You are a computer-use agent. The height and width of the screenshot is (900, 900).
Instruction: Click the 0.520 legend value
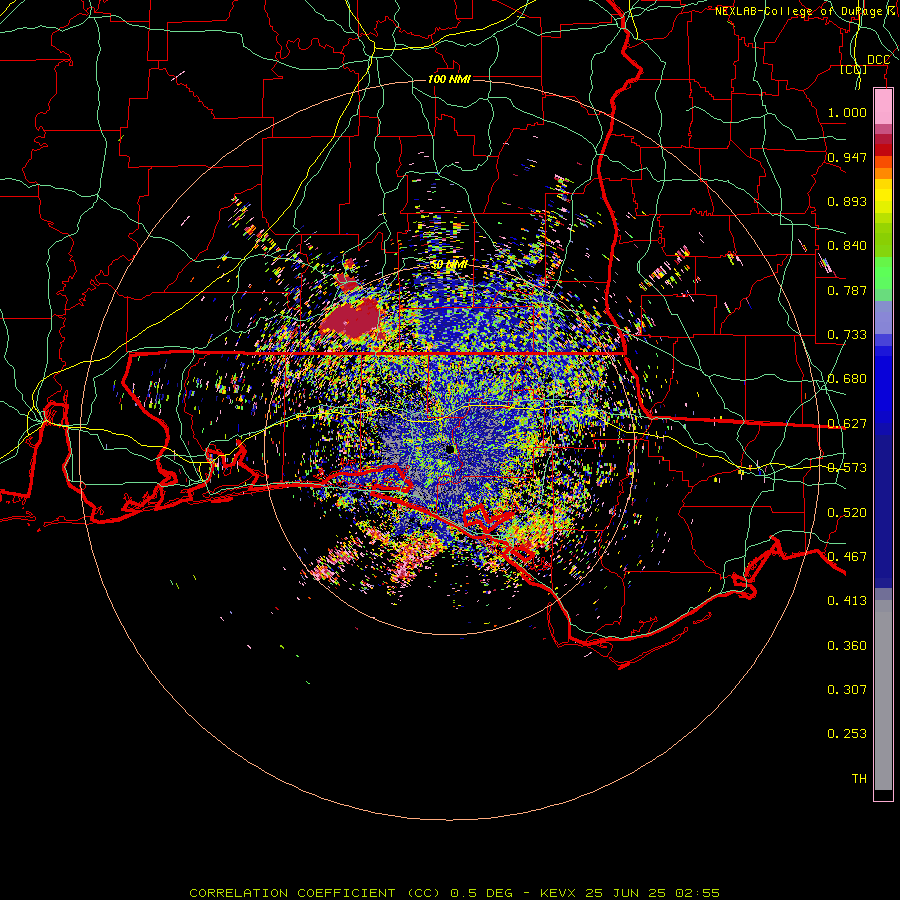(847, 513)
